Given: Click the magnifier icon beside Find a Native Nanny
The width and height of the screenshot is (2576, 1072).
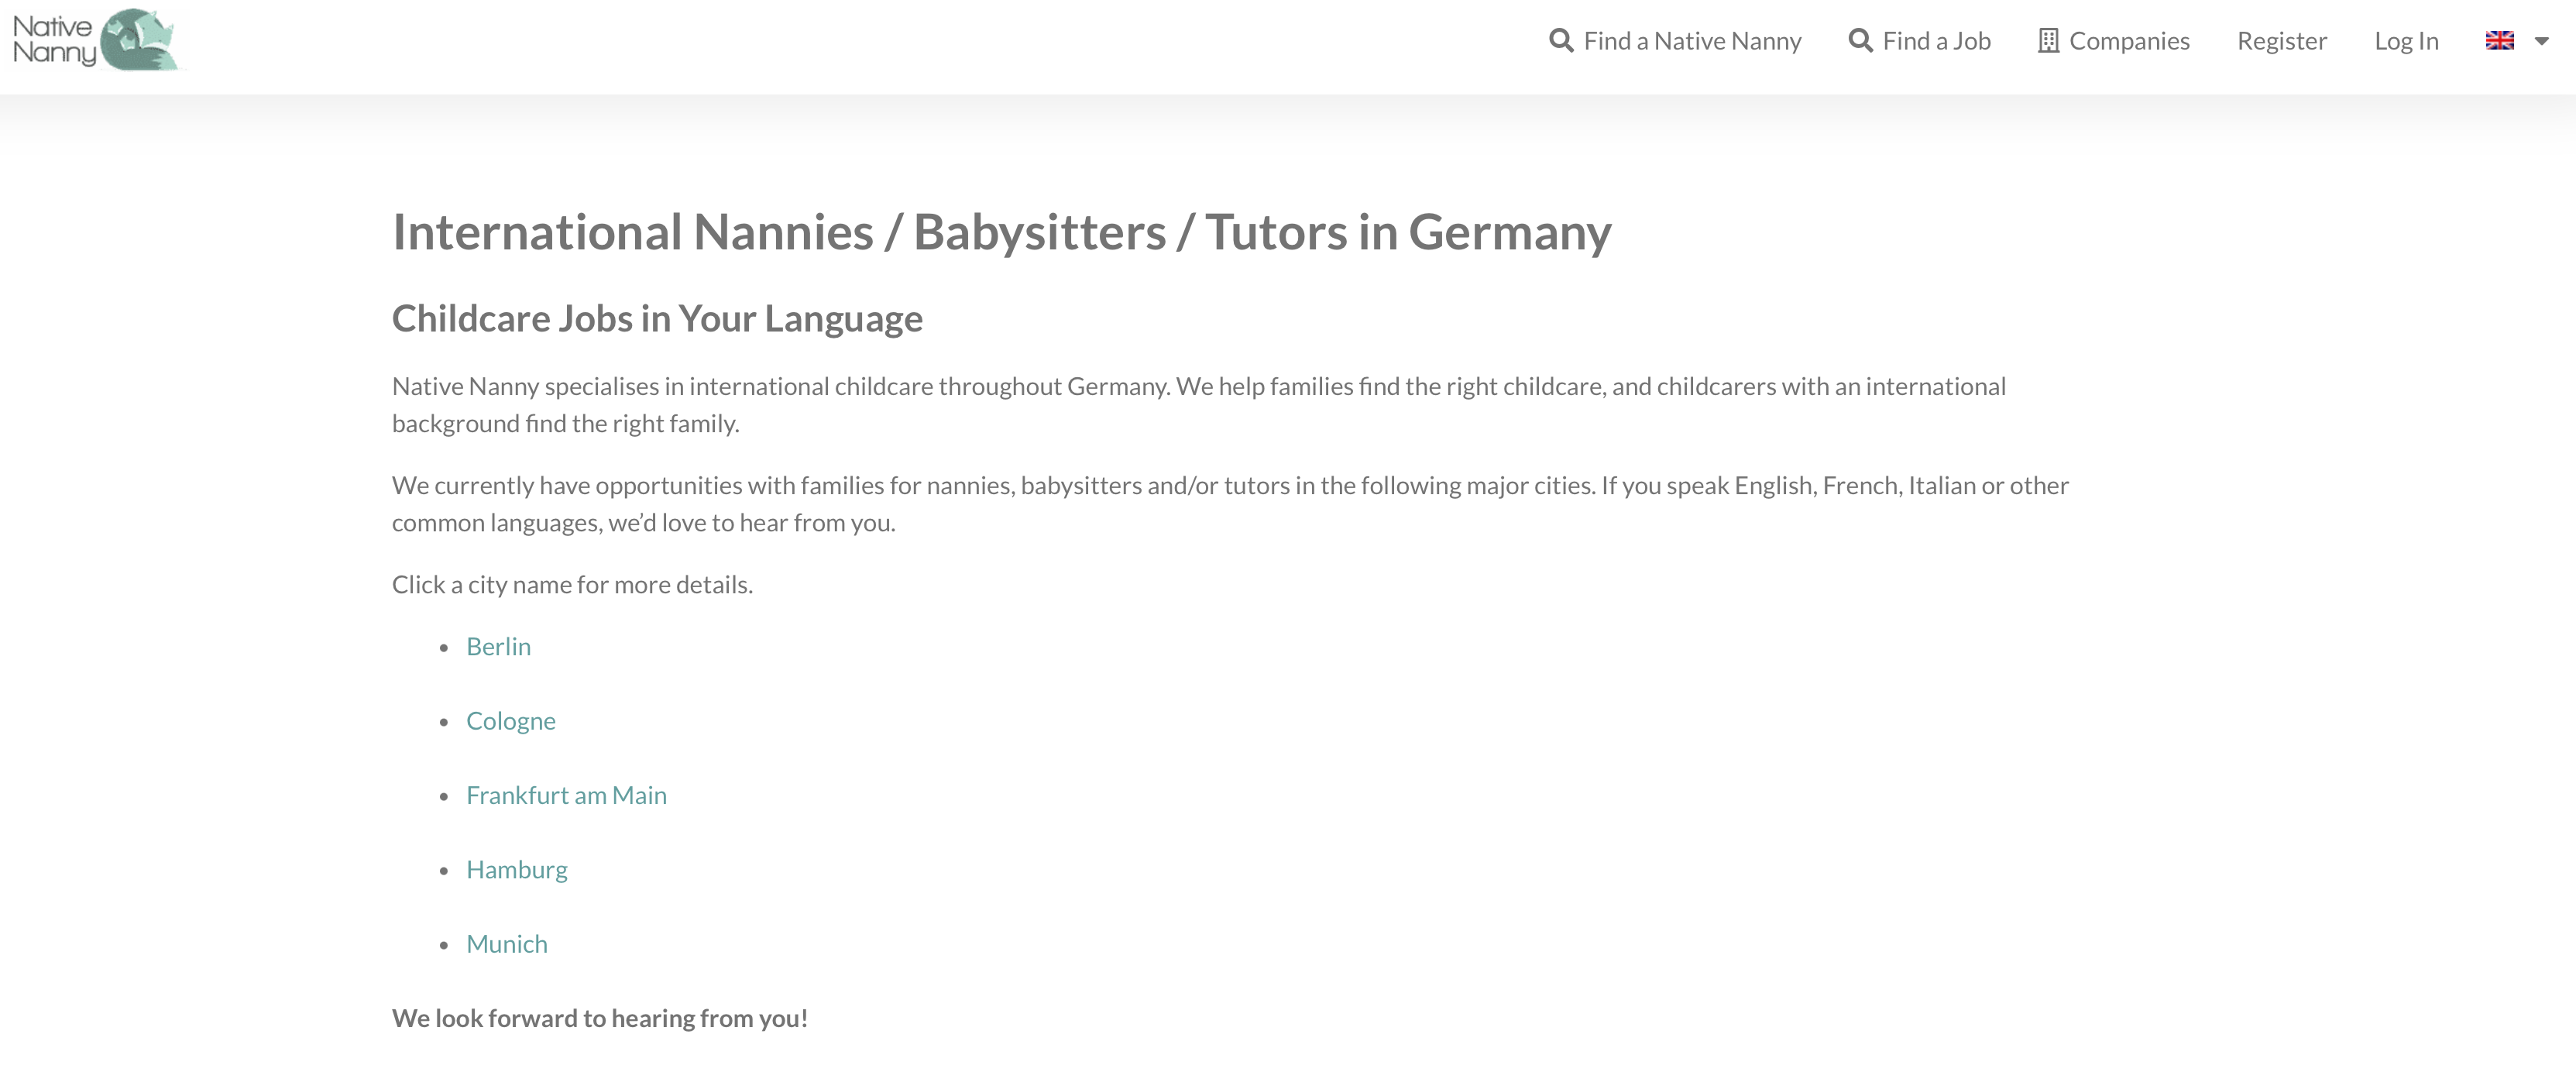Looking at the screenshot, I should click(1561, 41).
